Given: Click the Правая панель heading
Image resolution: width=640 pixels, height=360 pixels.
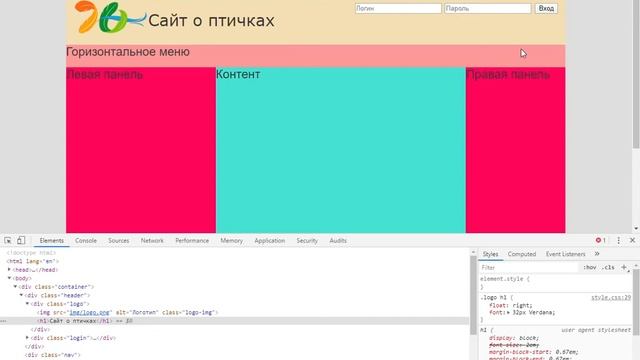Looking at the screenshot, I should tap(508, 74).
